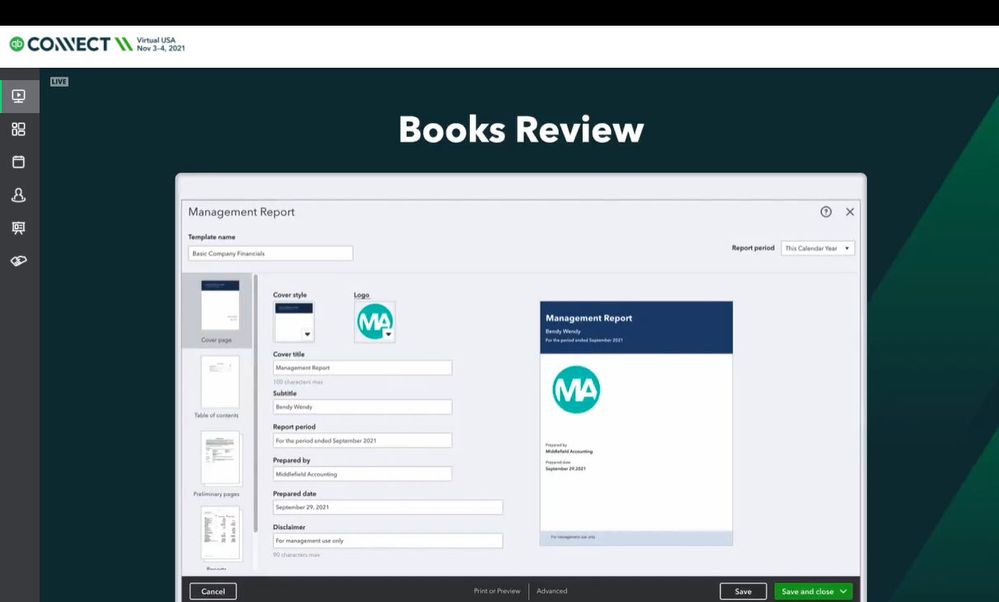Select the Cover page thumbnail
This screenshot has height=602, width=999.
(x=220, y=305)
